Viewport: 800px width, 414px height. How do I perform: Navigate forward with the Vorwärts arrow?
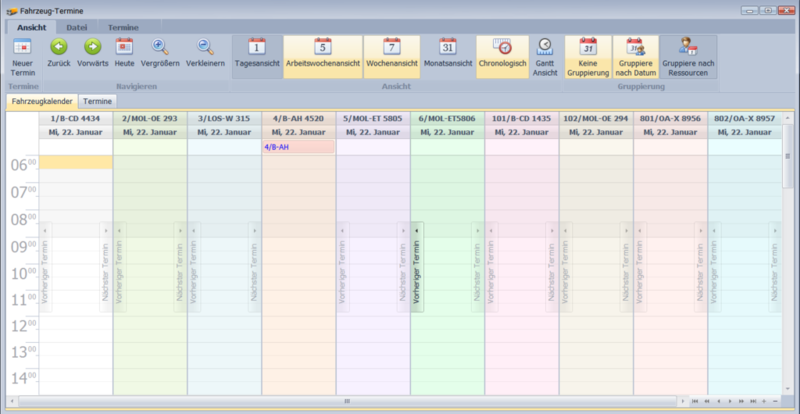coord(92,53)
